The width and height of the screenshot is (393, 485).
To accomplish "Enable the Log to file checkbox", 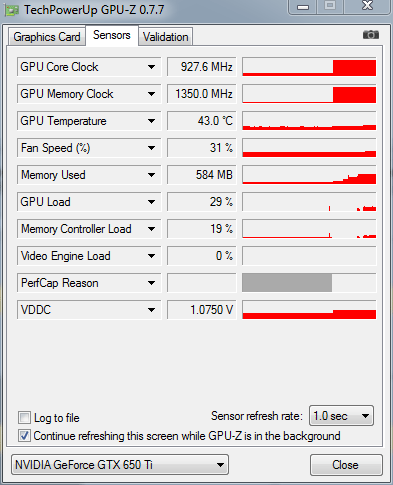I will [x=24, y=418].
